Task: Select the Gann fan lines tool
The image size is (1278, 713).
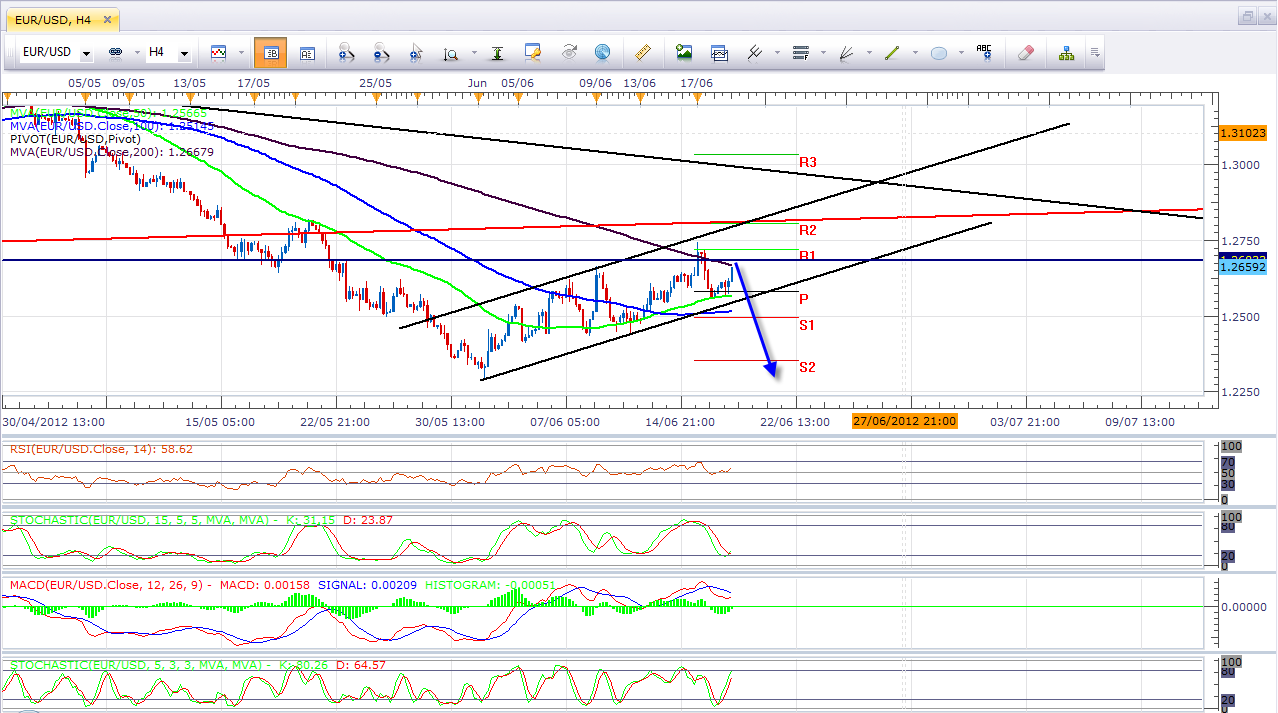Action: 846,52
